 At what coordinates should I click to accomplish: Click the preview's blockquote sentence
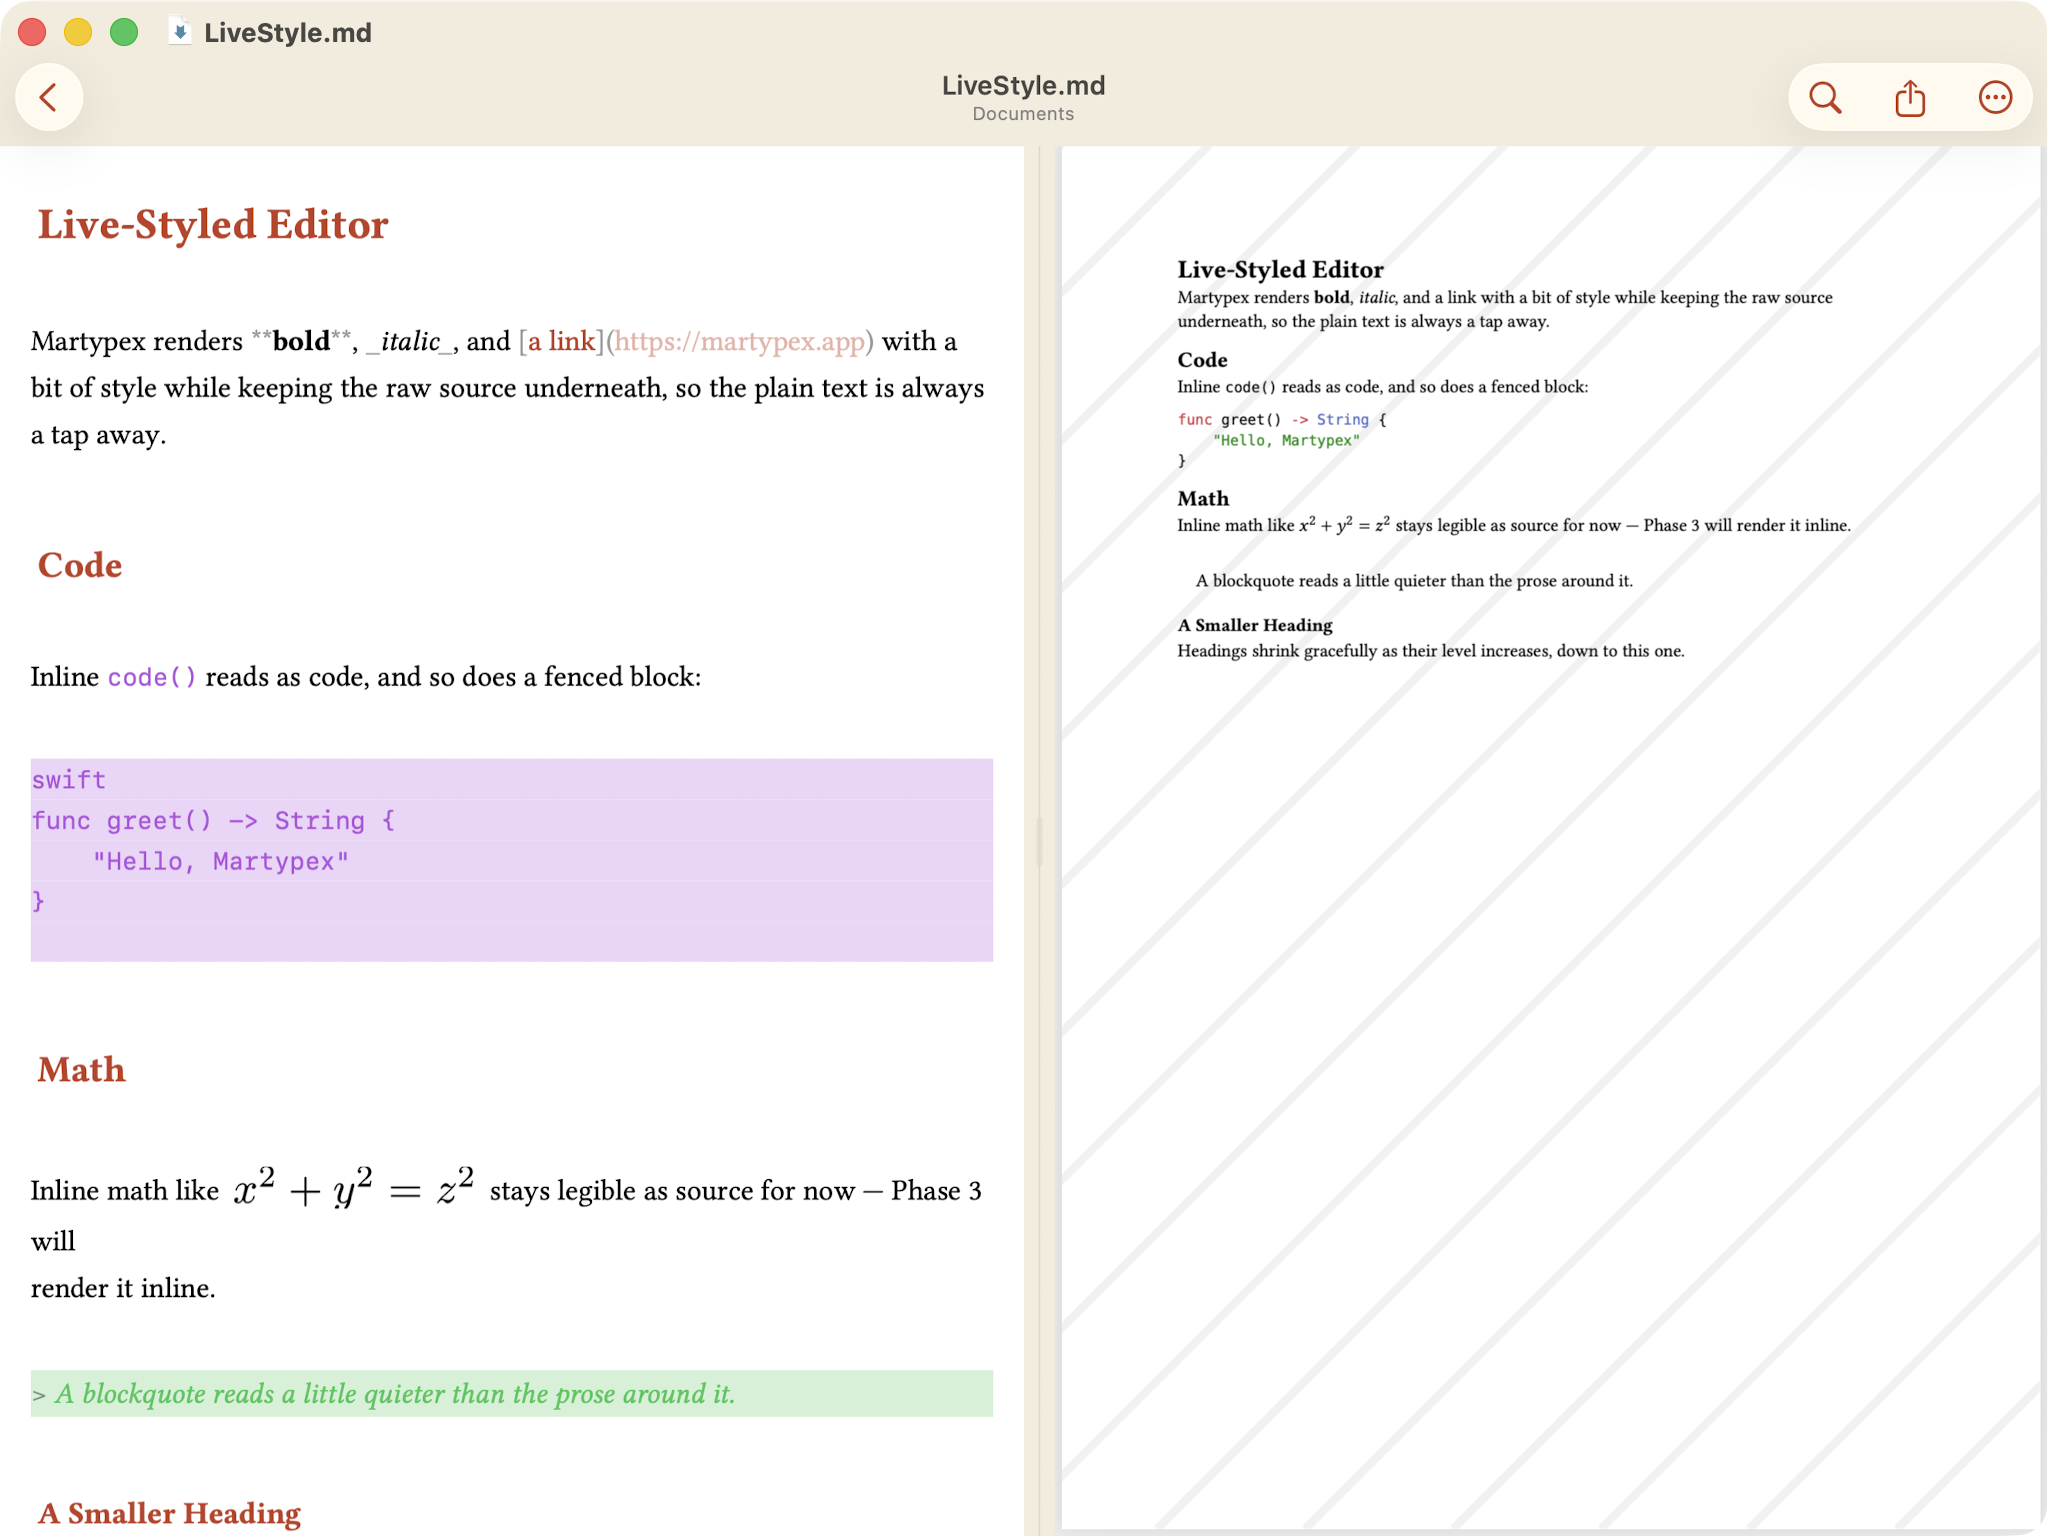pos(1414,581)
